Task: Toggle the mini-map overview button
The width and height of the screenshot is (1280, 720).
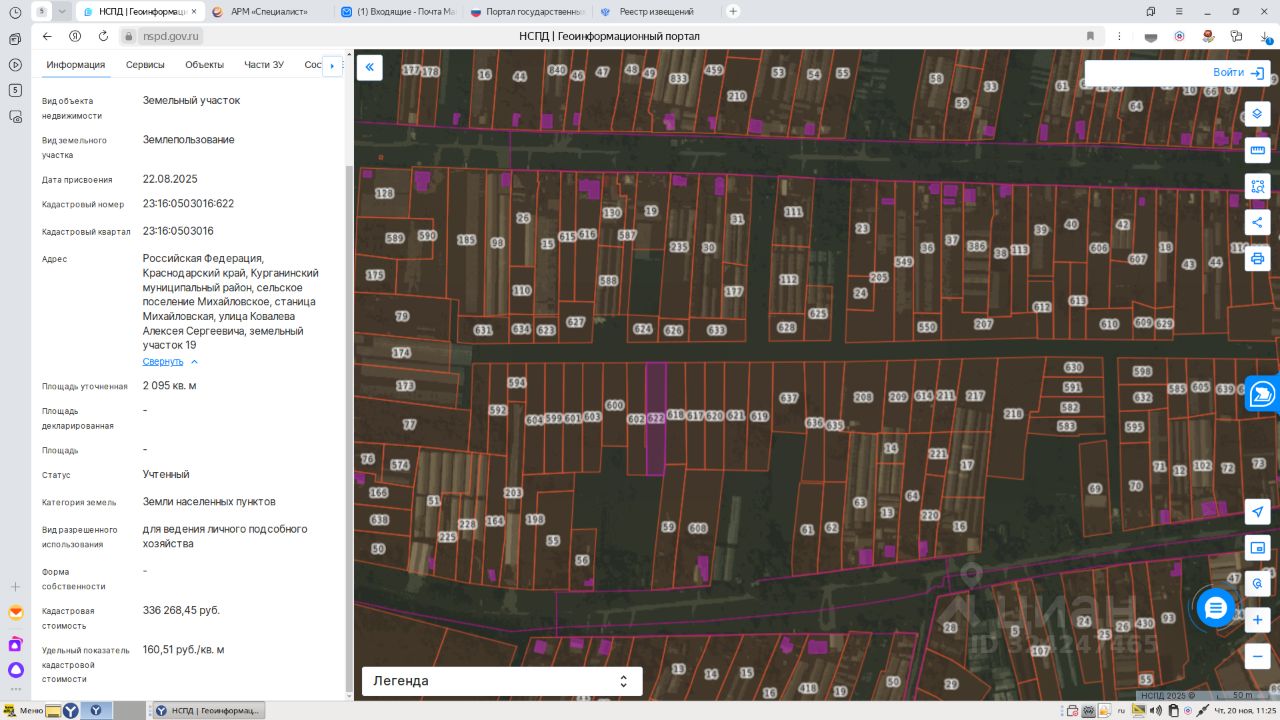Action: [1257, 548]
